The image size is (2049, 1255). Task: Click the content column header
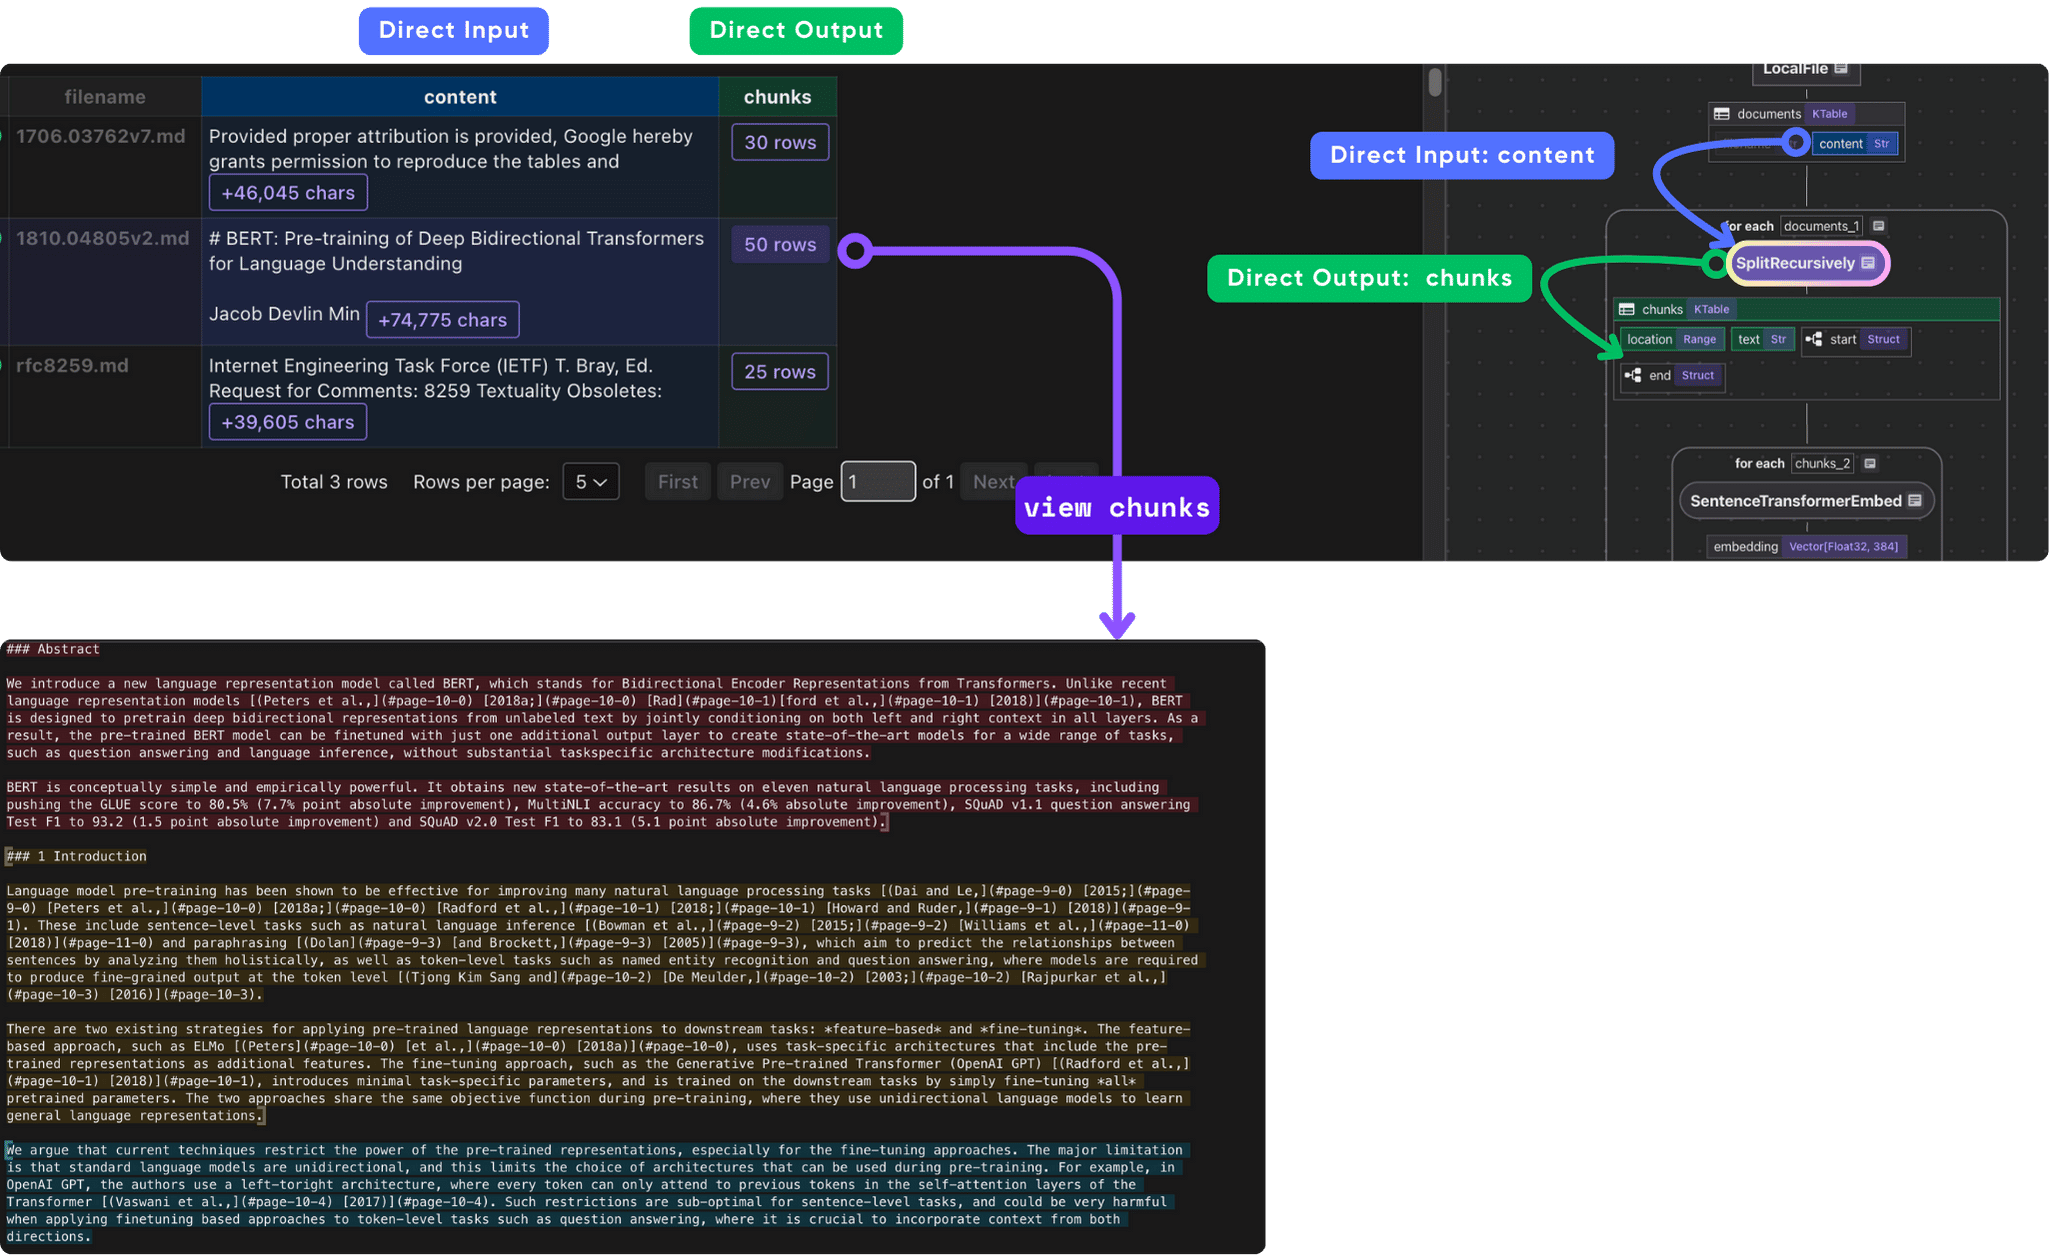click(460, 97)
